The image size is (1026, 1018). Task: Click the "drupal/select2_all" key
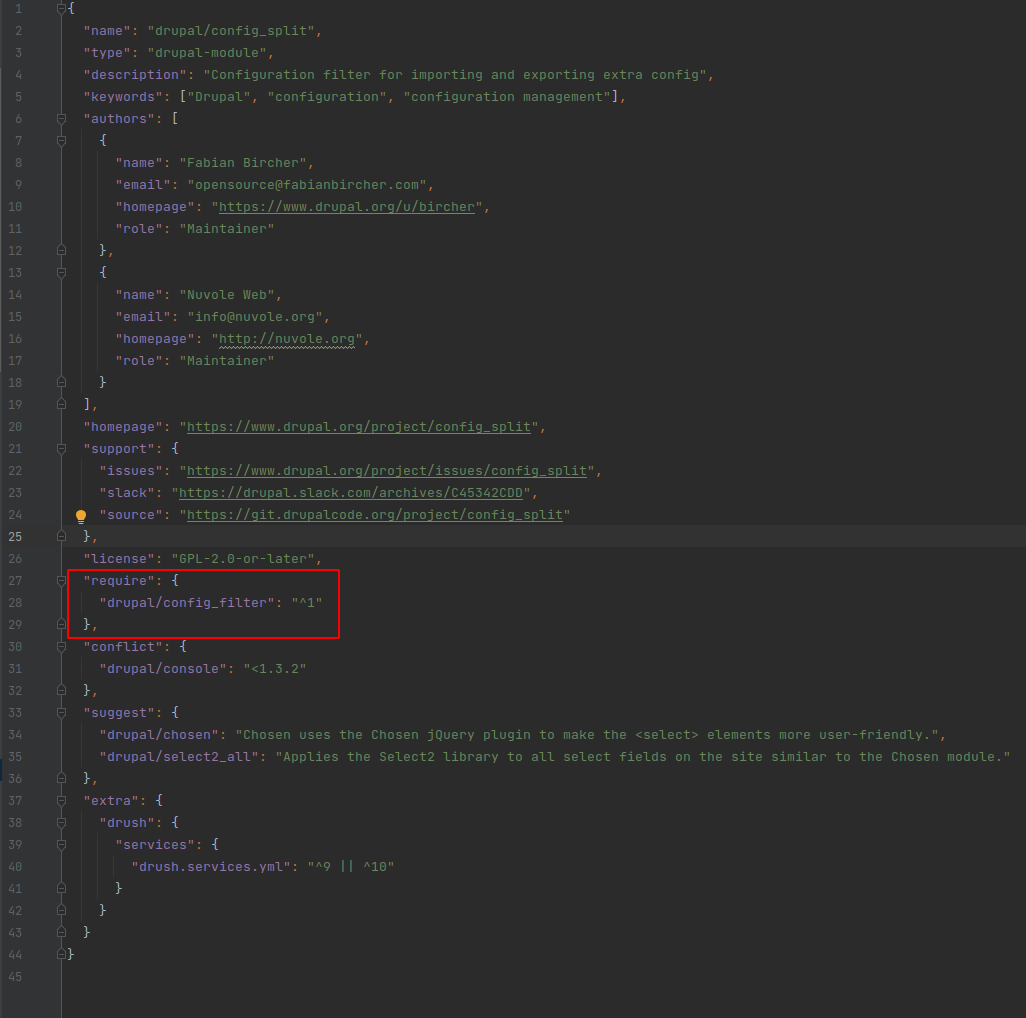(x=179, y=757)
